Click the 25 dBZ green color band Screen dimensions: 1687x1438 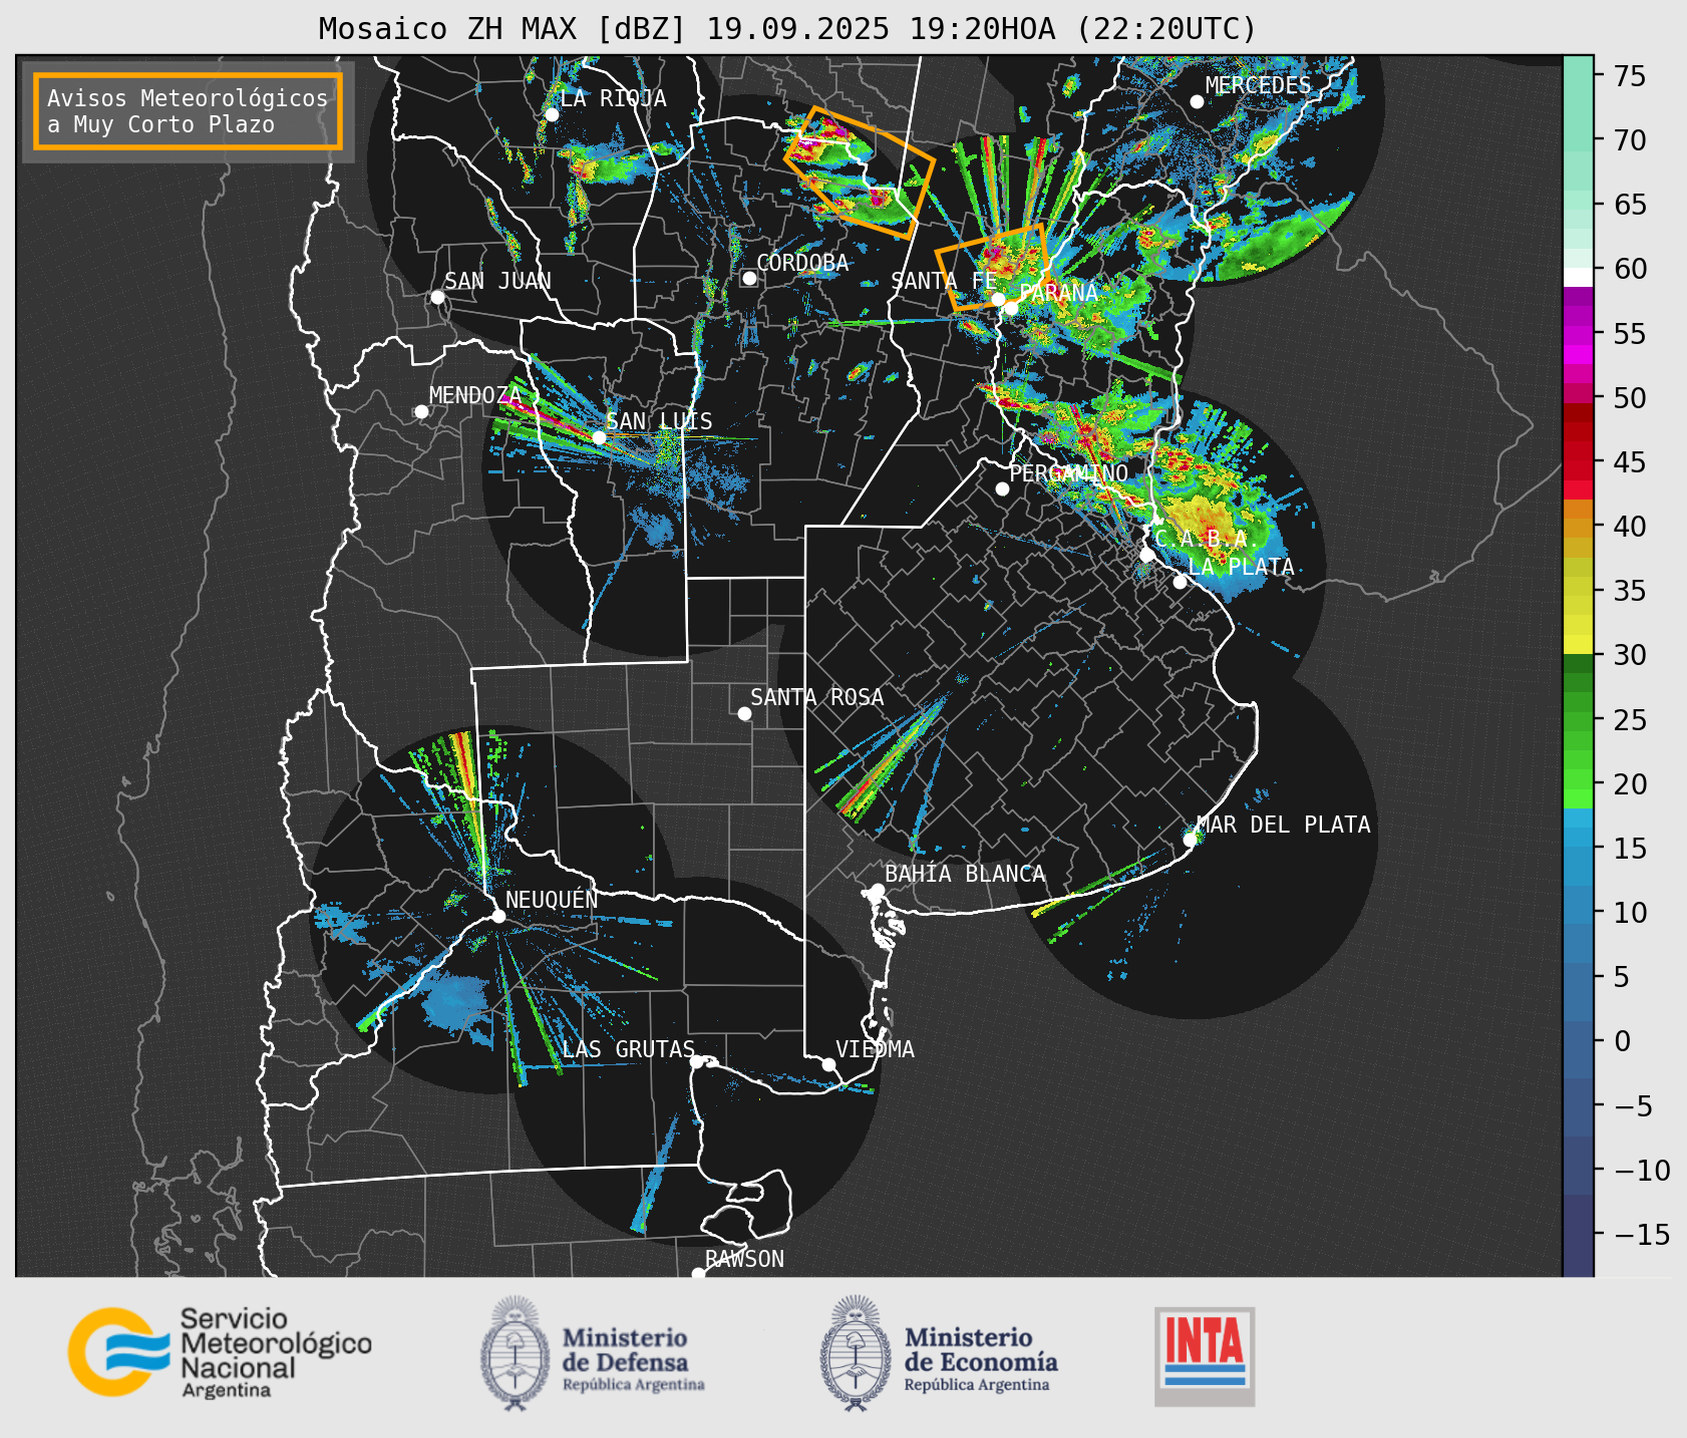pos(1578,720)
